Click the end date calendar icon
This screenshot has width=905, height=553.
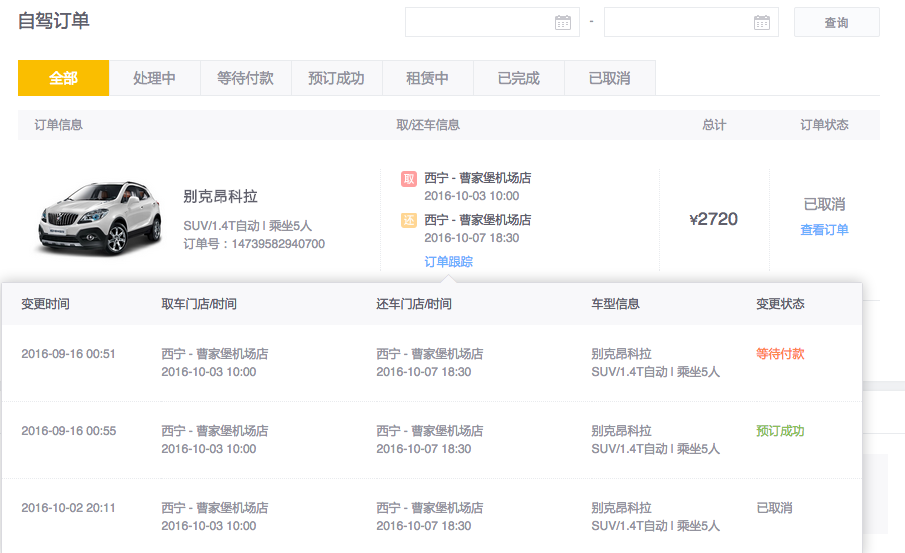pyautogui.click(x=762, y=22)
